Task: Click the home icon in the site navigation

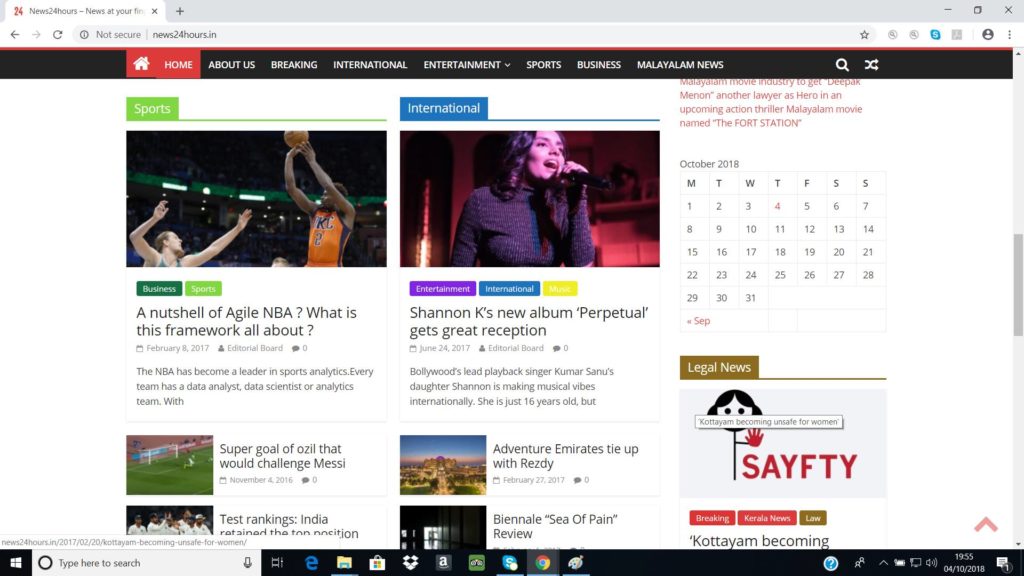Action: (141, 64)
